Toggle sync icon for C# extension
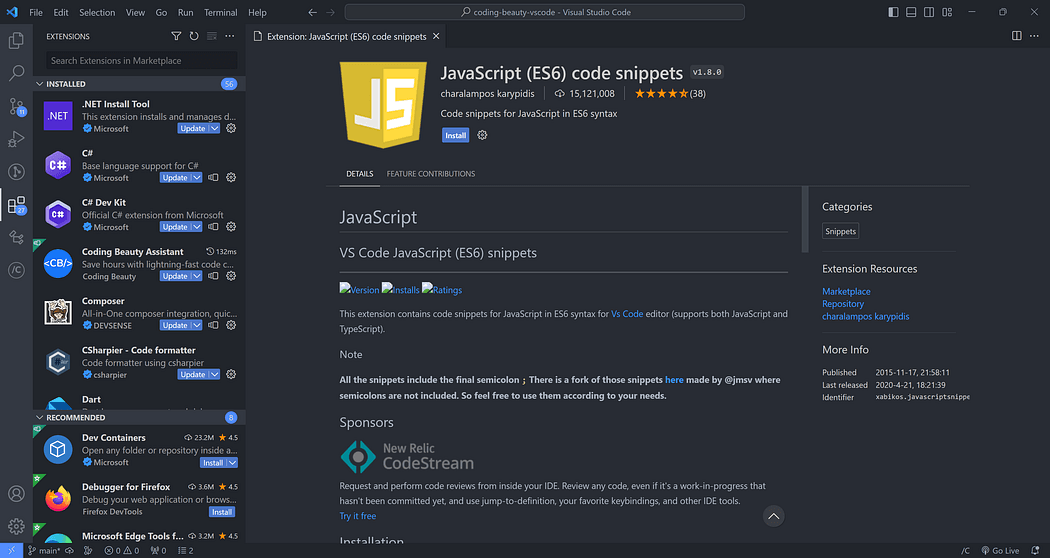The height and width of the screenshot is (558, 1050). click(x=213, y=178)
